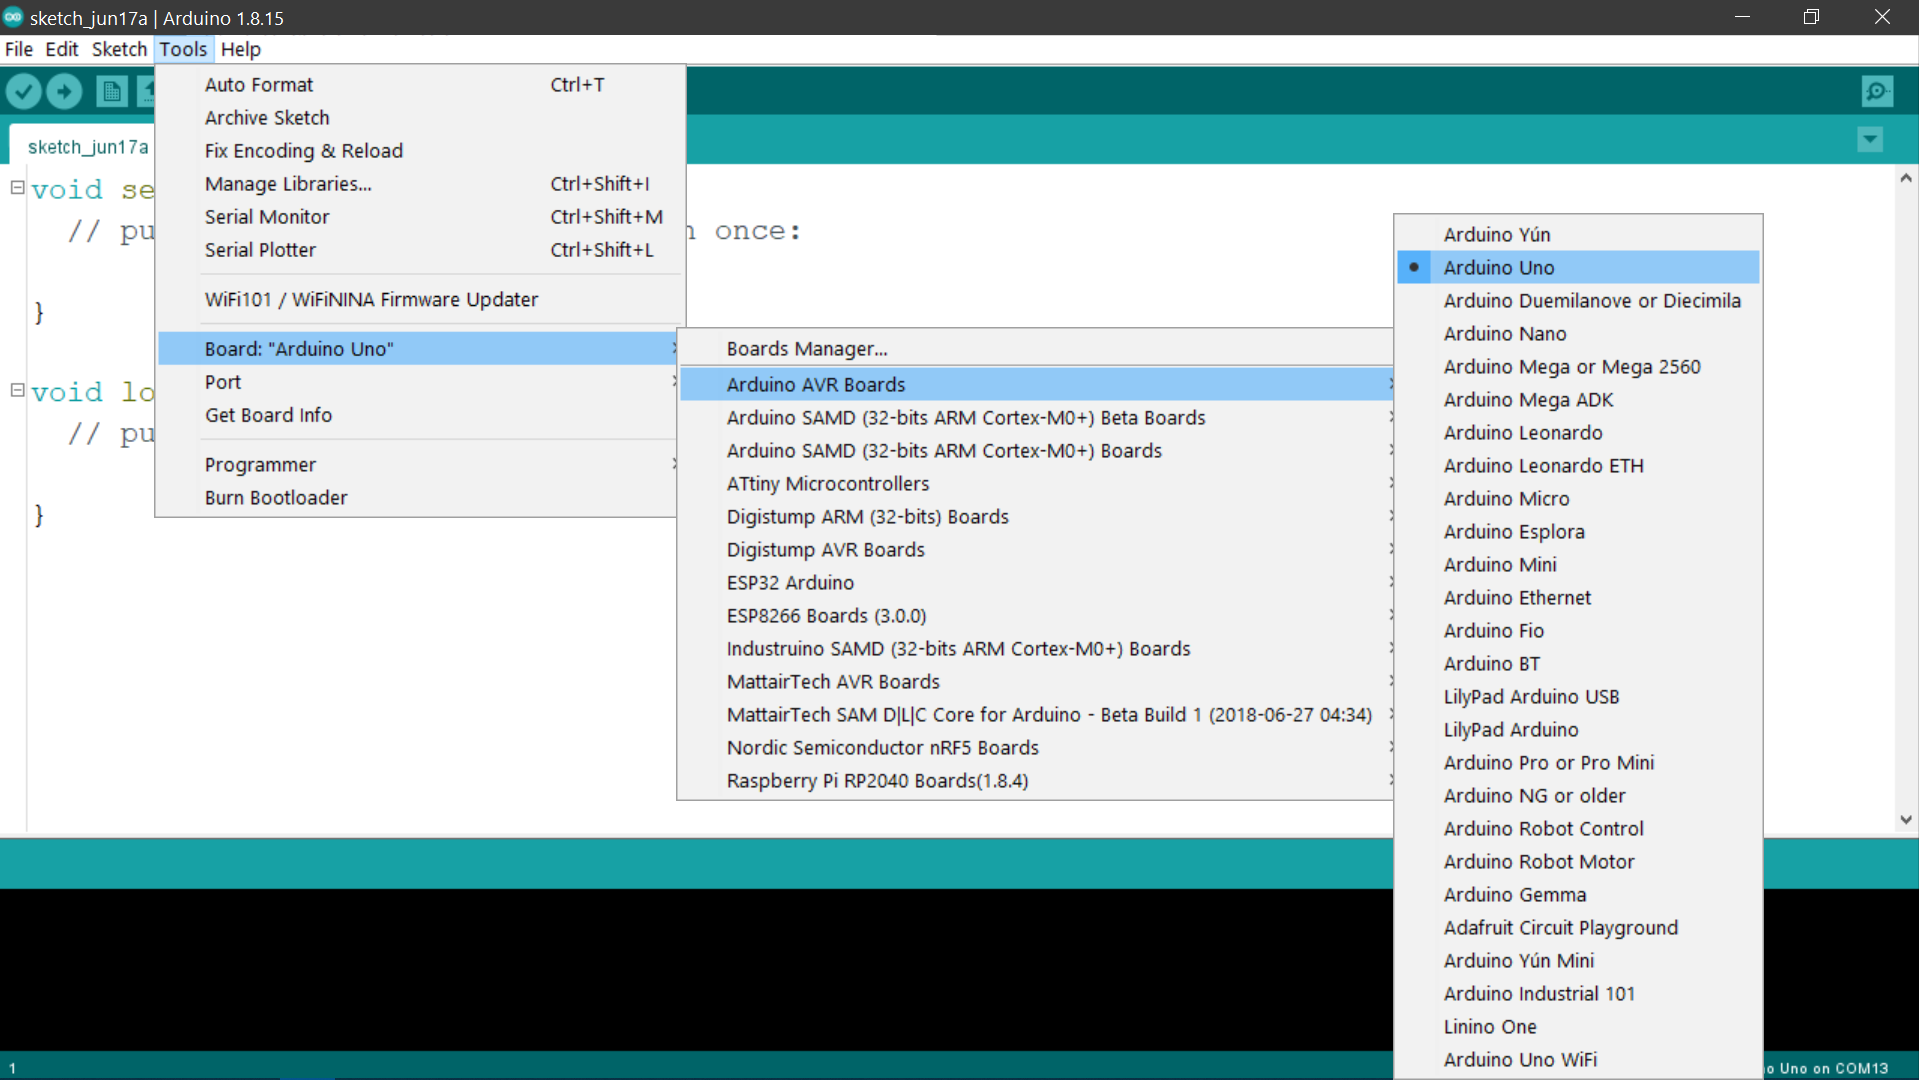The height and width of the screenshot is (1080, 1920).
Task: Select Arduino Micro board
Action: [1578, 498]
